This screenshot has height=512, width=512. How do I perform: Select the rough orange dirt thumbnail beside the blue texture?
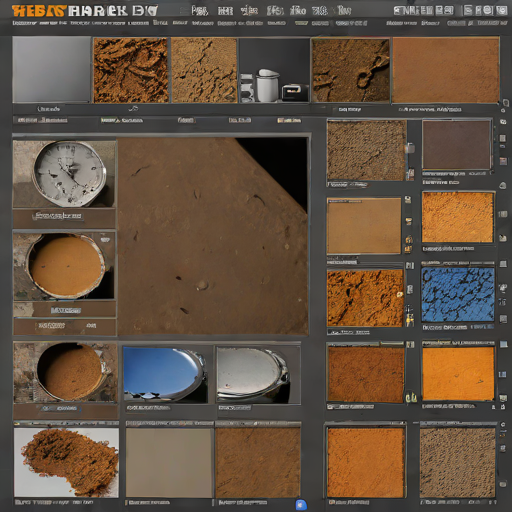pos(365,298)
